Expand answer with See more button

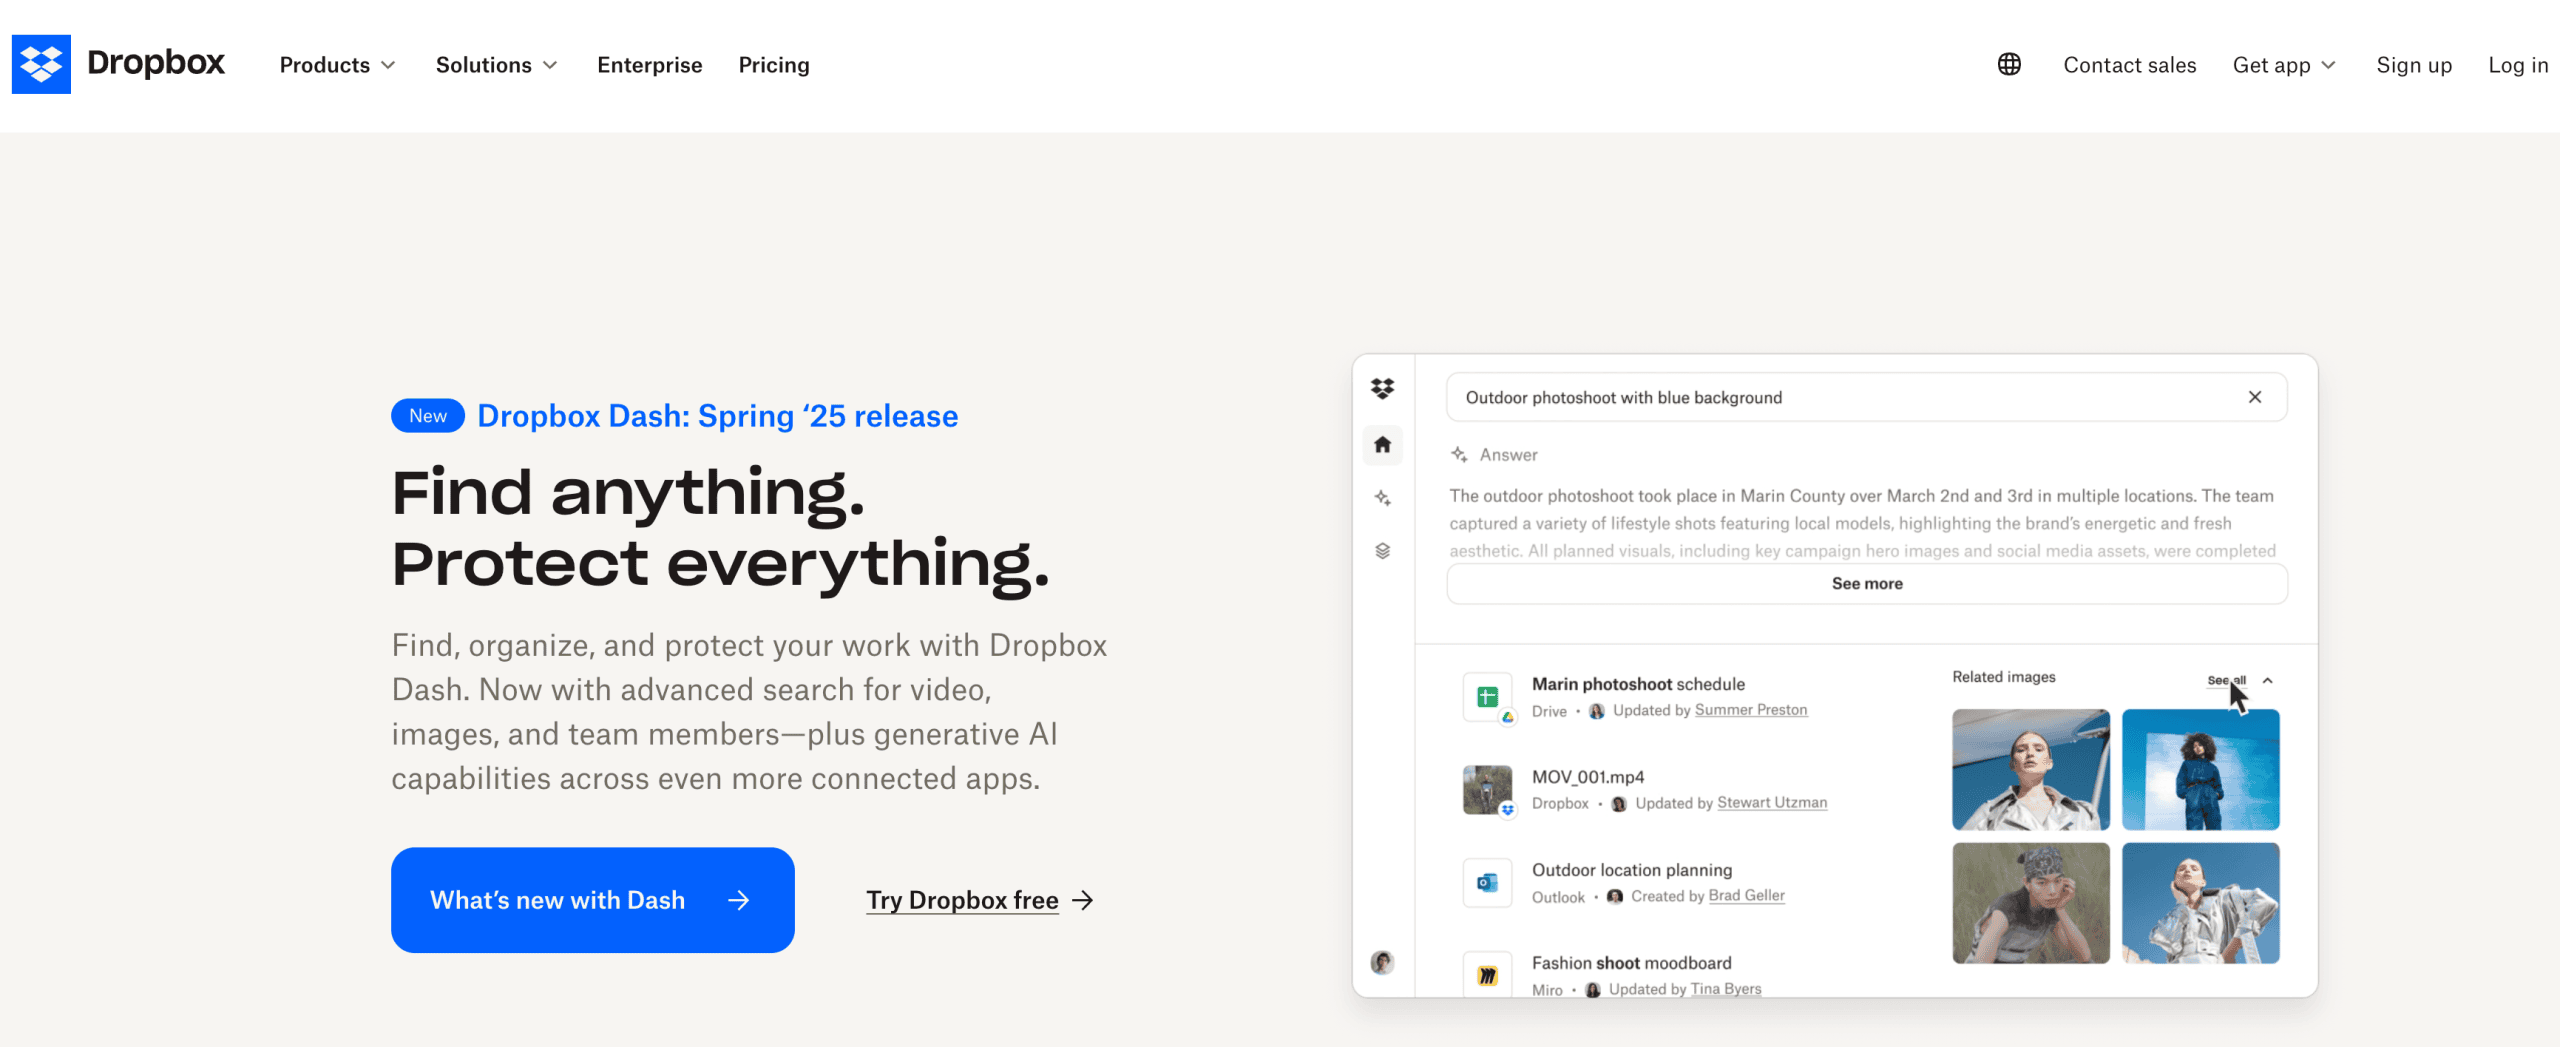coord(1866,583)
